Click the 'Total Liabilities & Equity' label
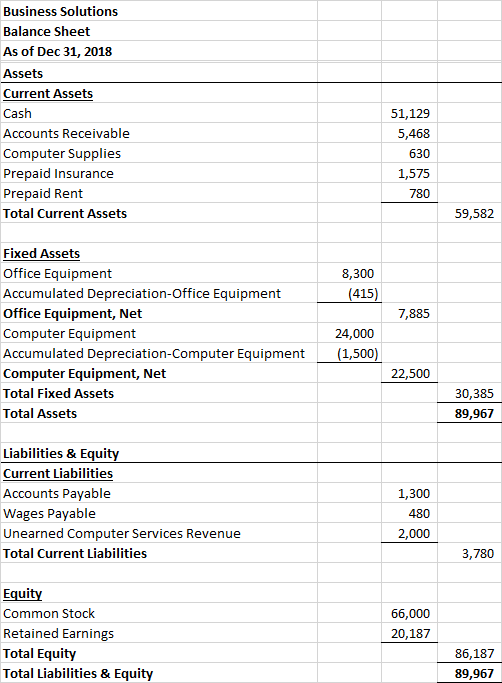Screen dimensions: 502x683 (x=78, y=673)
